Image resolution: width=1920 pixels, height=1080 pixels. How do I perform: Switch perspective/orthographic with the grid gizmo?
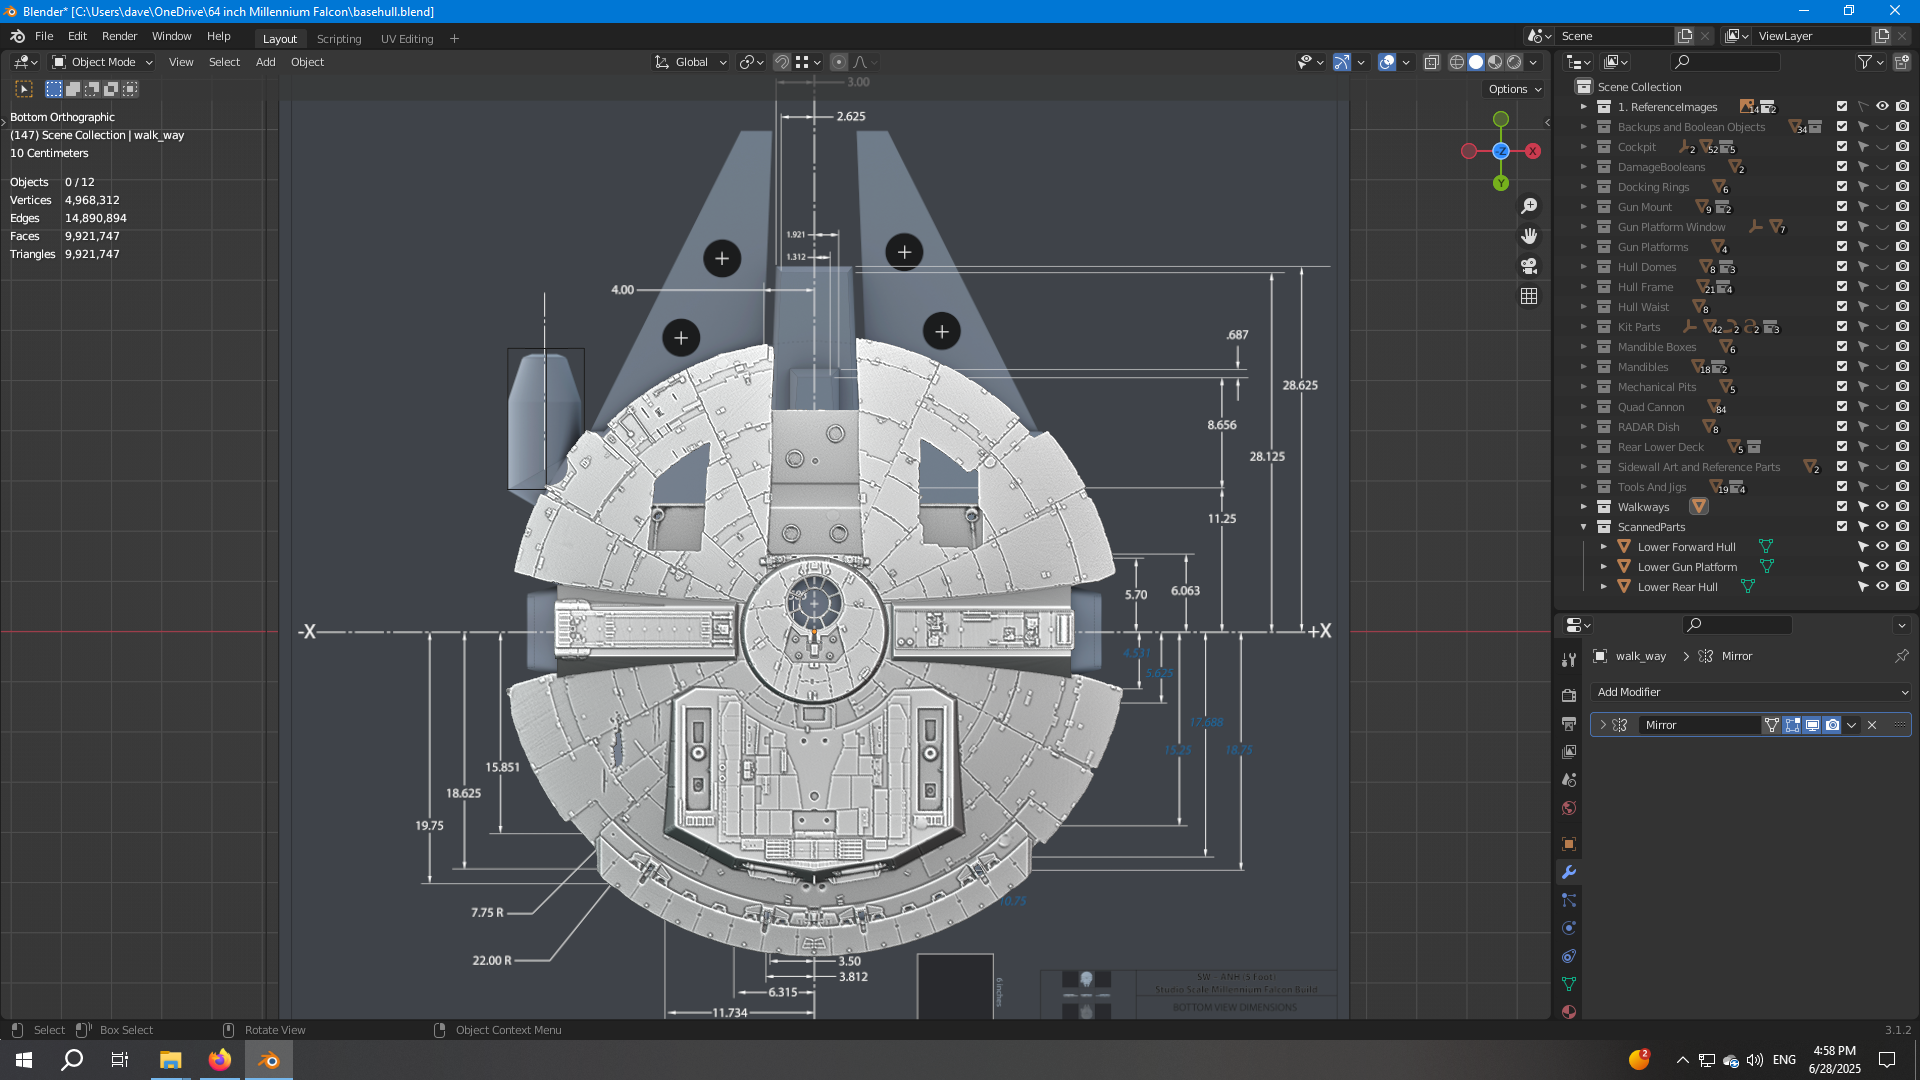1529,296
